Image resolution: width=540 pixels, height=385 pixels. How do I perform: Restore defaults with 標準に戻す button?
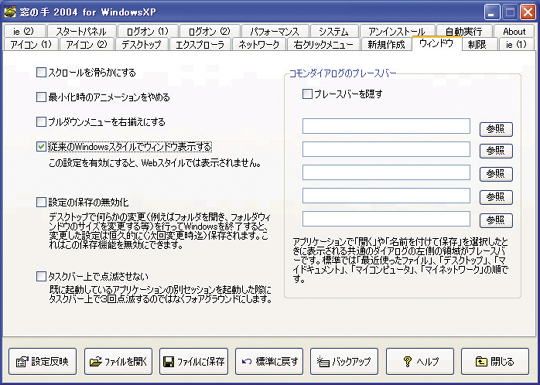[x=269, y=361]
